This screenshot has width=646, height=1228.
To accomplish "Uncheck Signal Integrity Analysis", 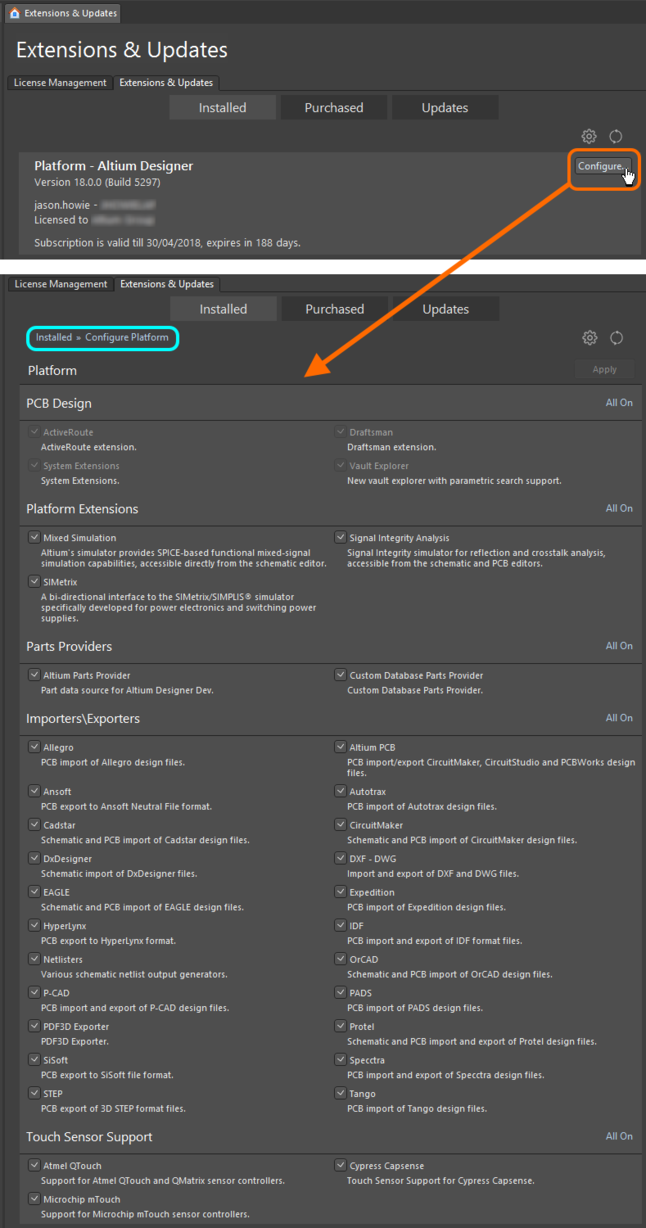I will click(340, 537).
